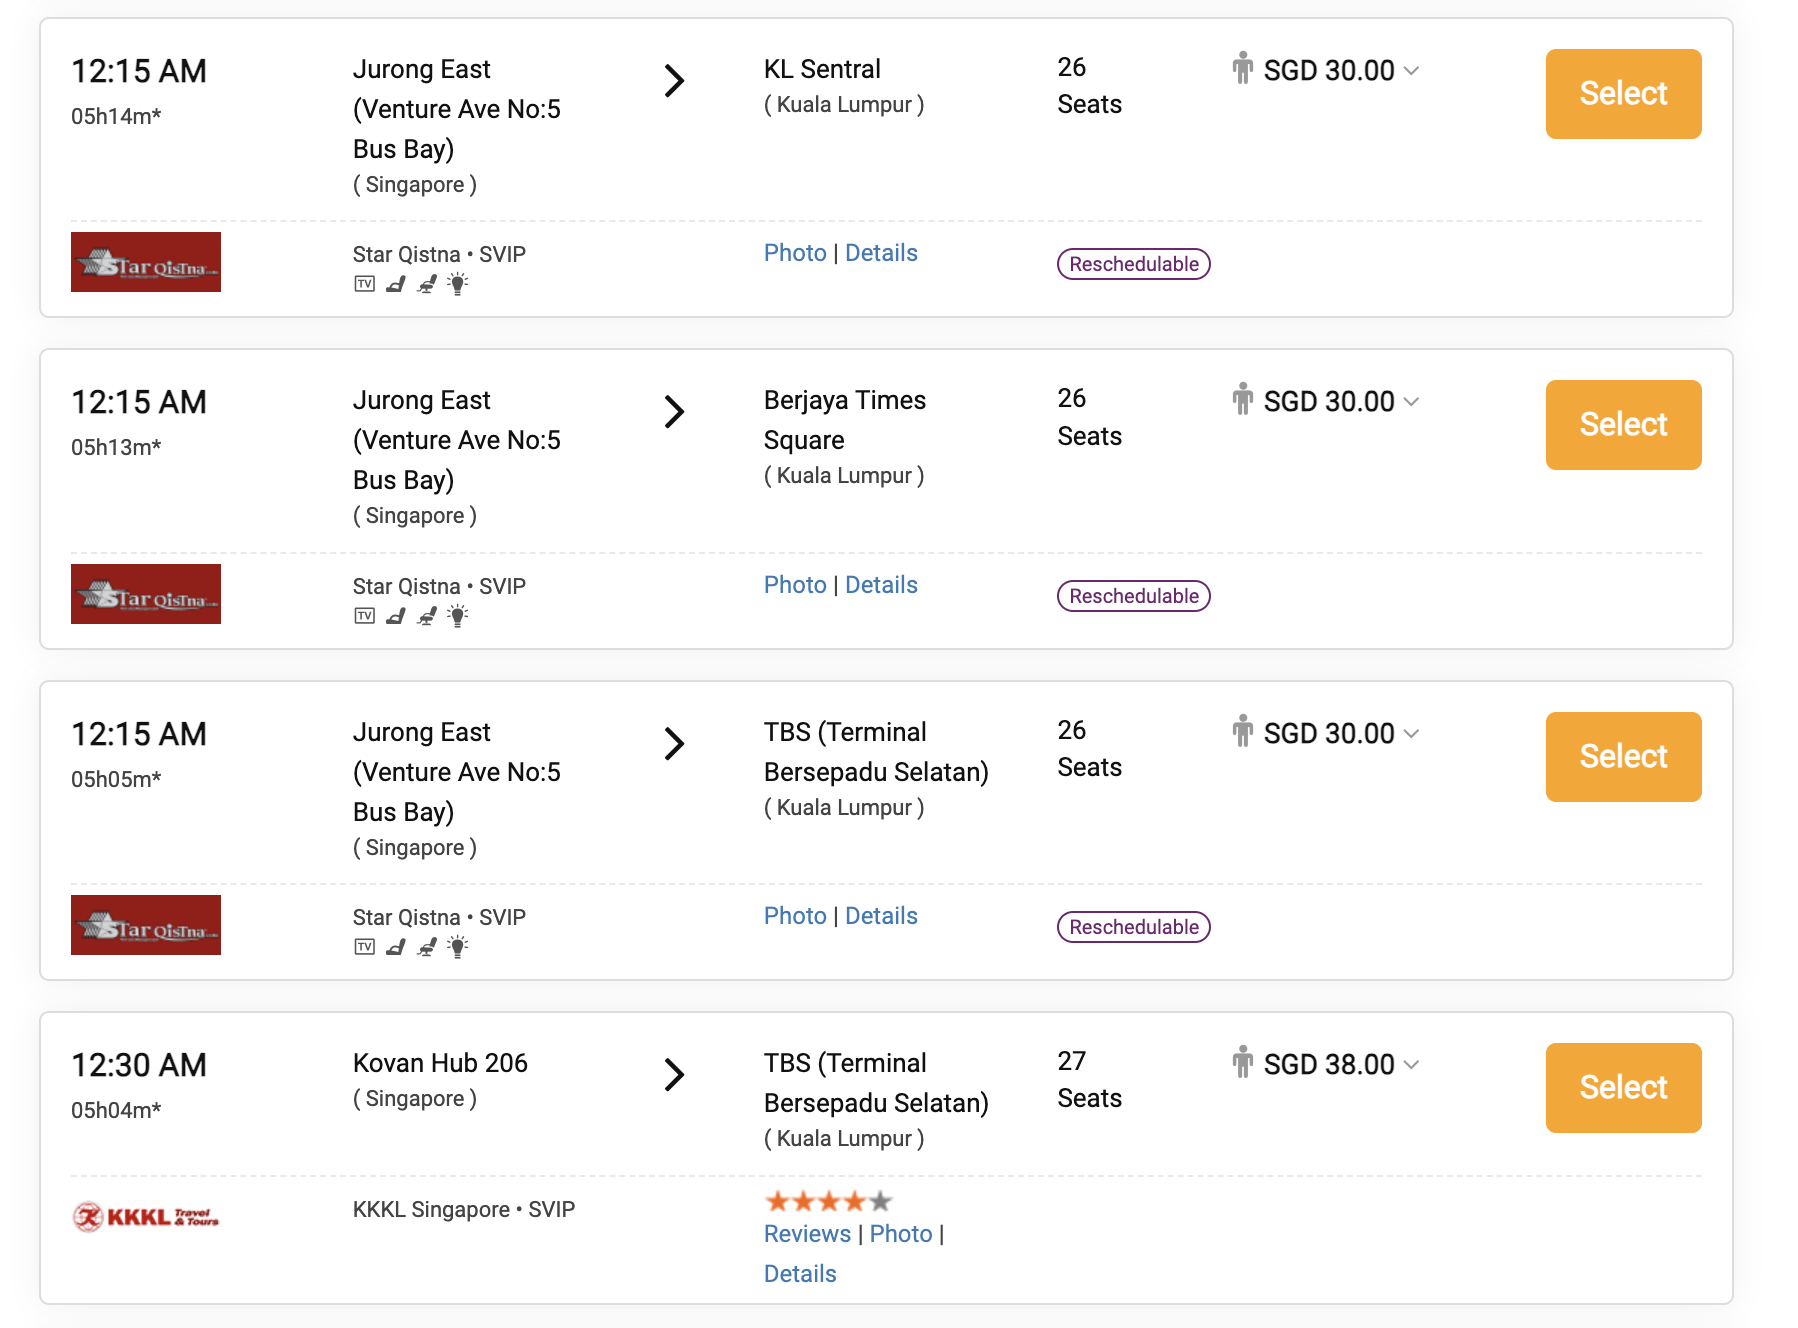Image resolution: width=1798 pixels, height=1328 pixels.
Task: Select the 12:30 AM Kovan Hub trip
Action: [x=1623, y=1088]
